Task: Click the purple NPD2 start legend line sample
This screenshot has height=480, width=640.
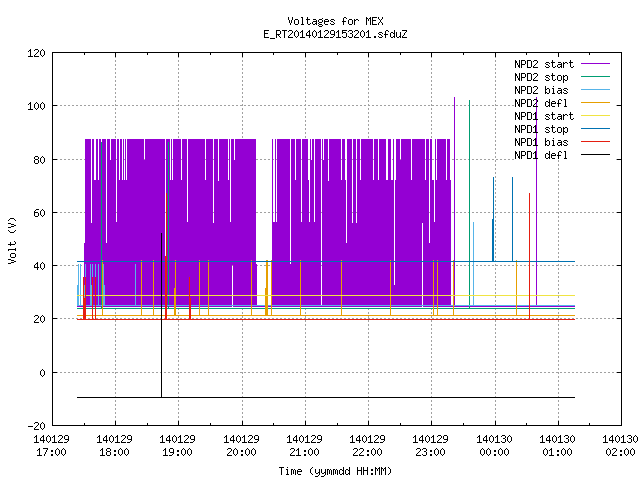Action: click(596, 64)
